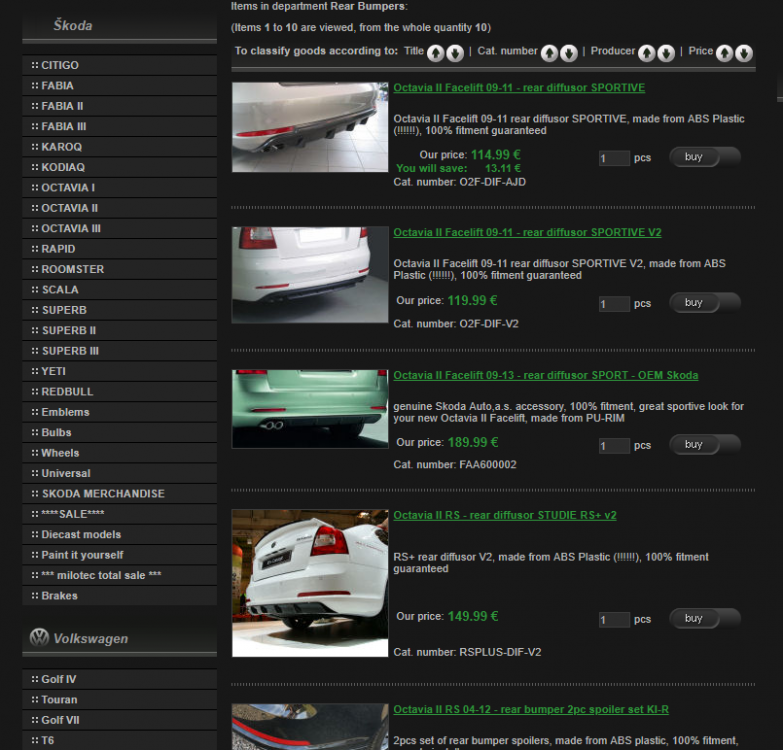This screenshot has width=783, height=750.
Task: Open the SUPERB III category
Action: [x=119, y=351]
